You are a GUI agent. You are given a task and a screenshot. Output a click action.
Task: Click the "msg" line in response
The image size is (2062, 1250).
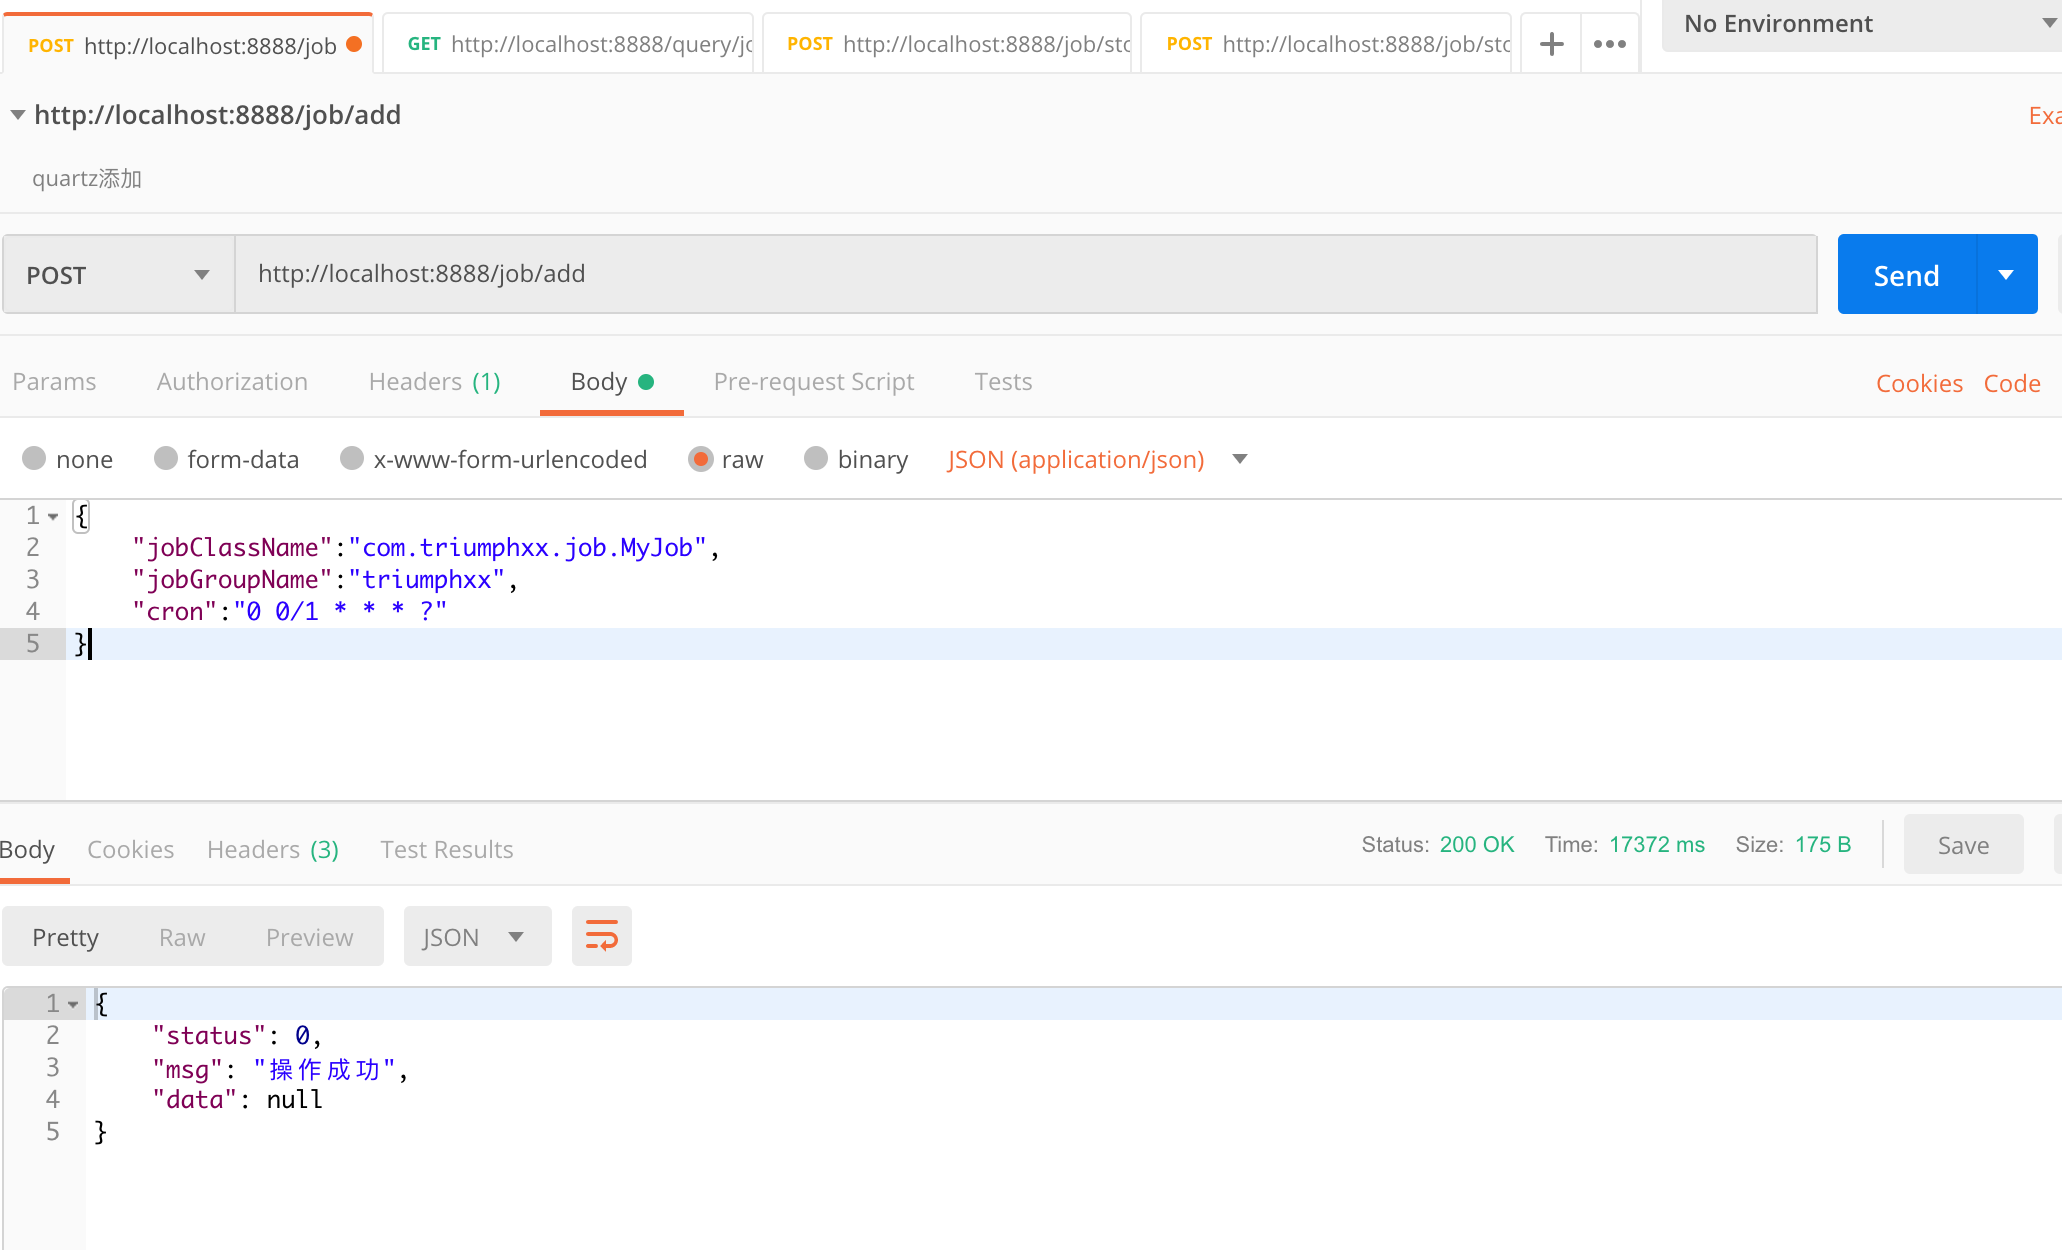point(280,1069)
